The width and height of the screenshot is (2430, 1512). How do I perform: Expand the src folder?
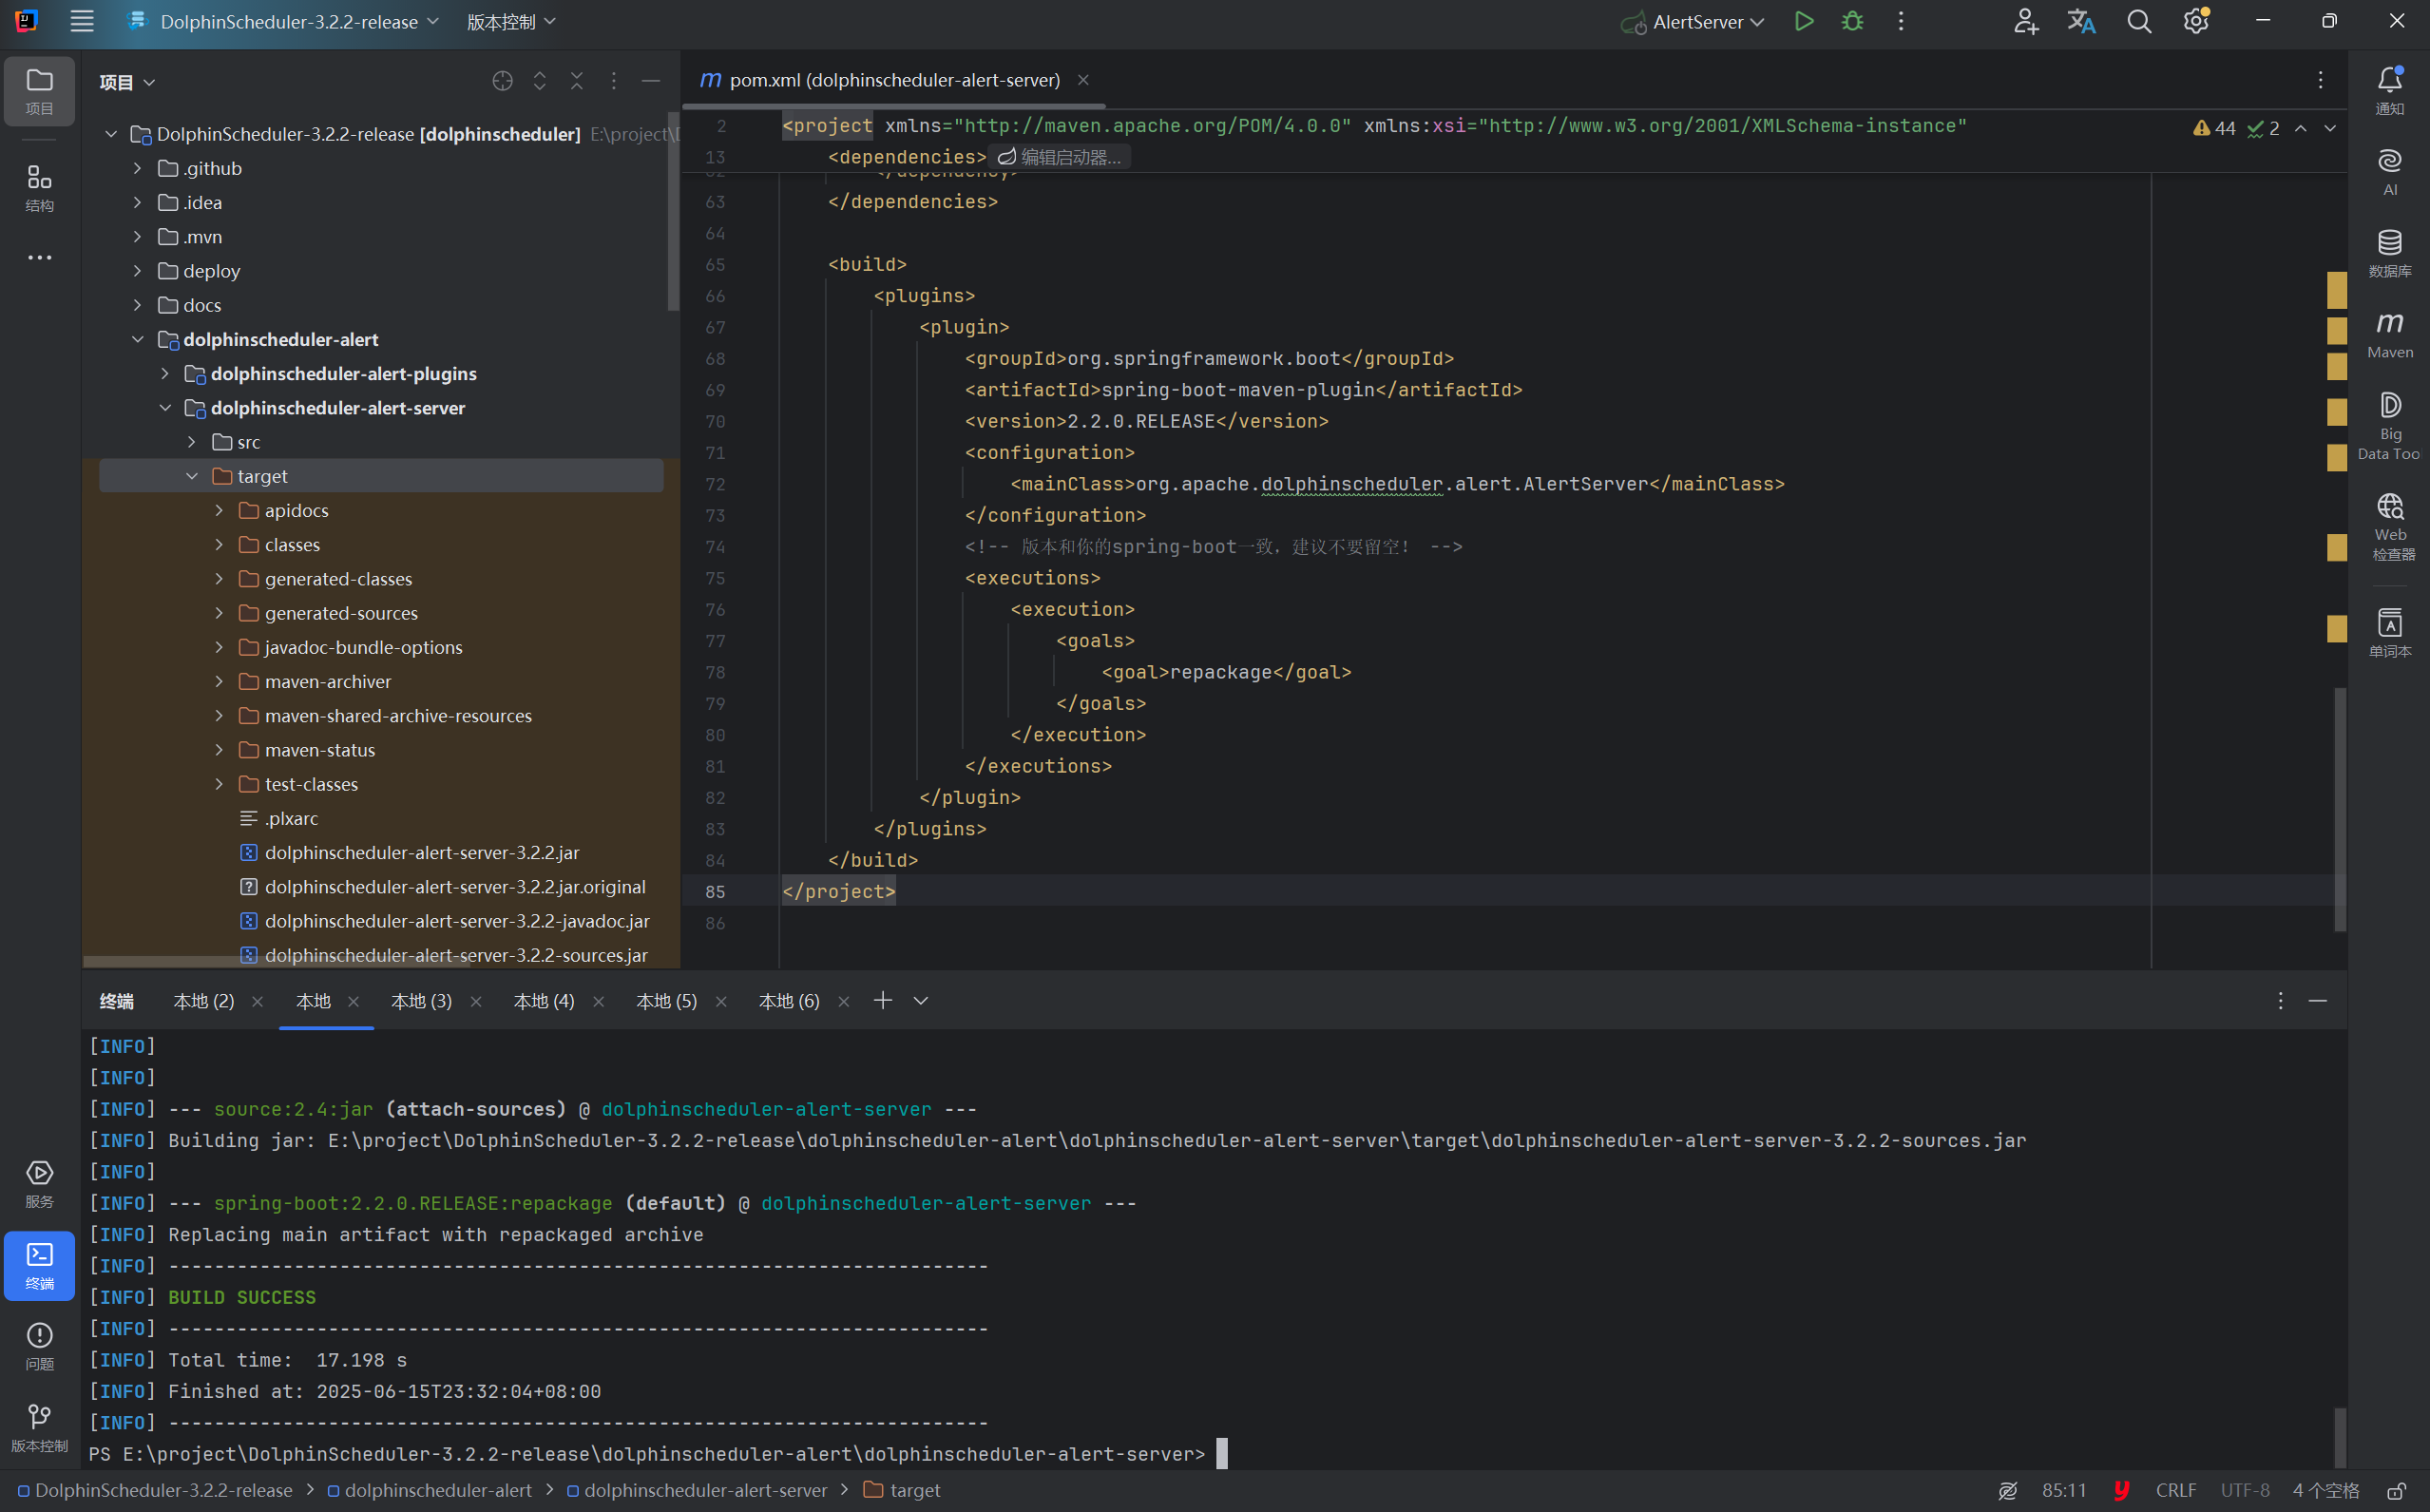tap(192, 442)
